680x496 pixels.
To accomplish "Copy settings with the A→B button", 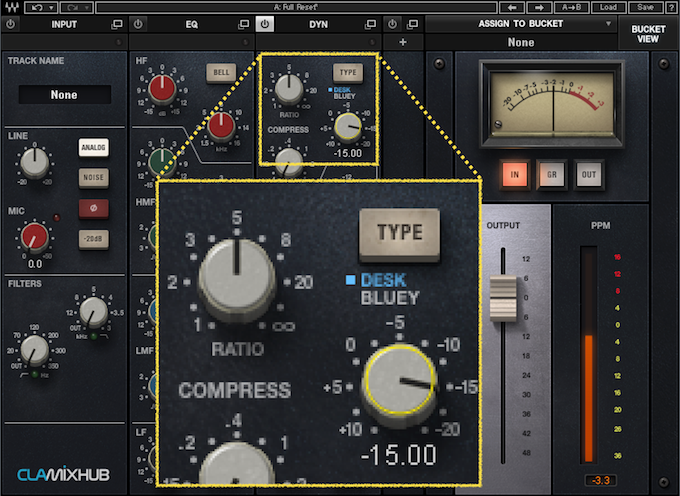I will pyautogui.click(x=572, y=7).
